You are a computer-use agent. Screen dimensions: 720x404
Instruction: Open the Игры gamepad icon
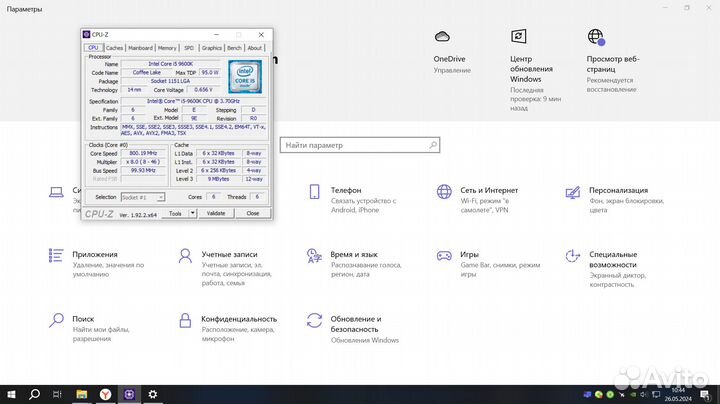444,256
